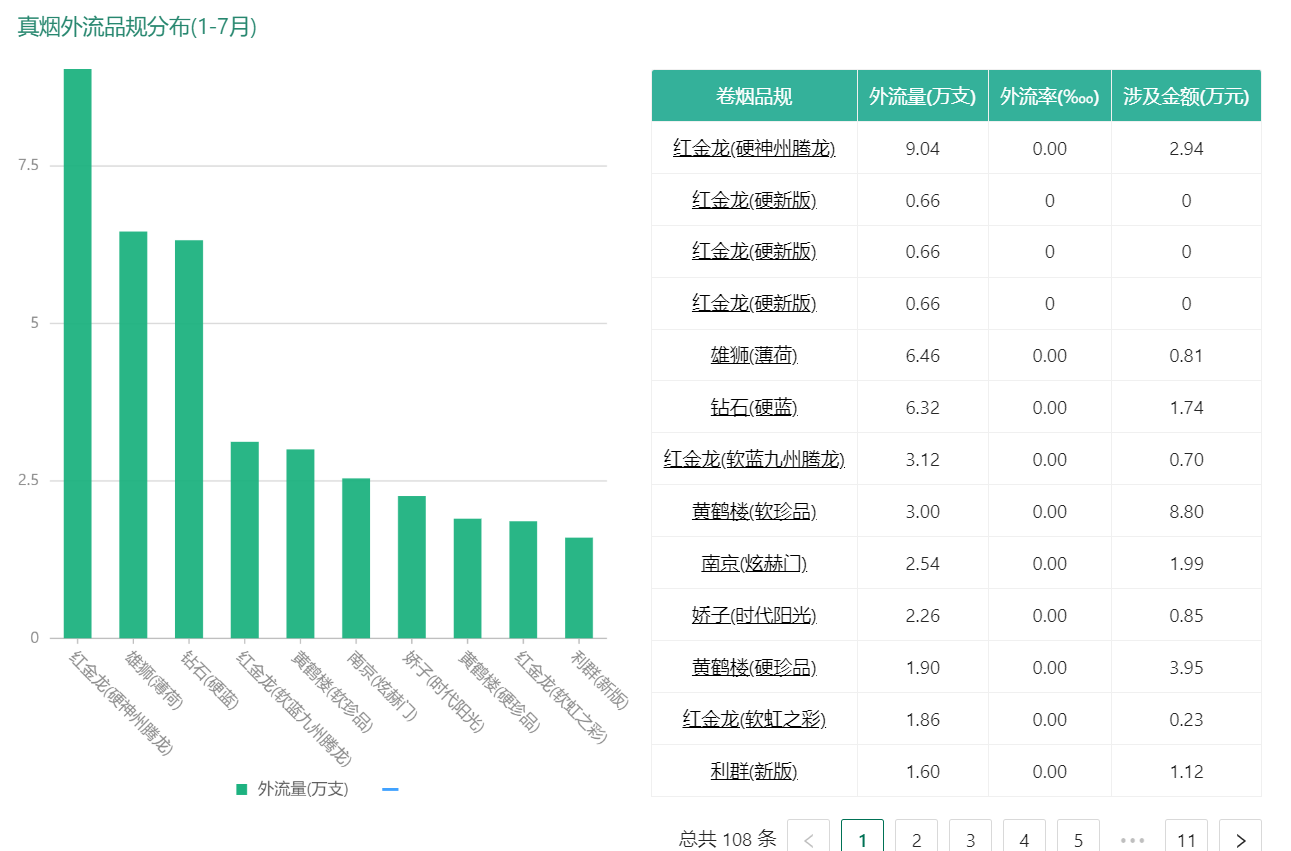Click the 2.54 outflow value cell
The image size is (1291, 851).
click(x=922, y=563)
